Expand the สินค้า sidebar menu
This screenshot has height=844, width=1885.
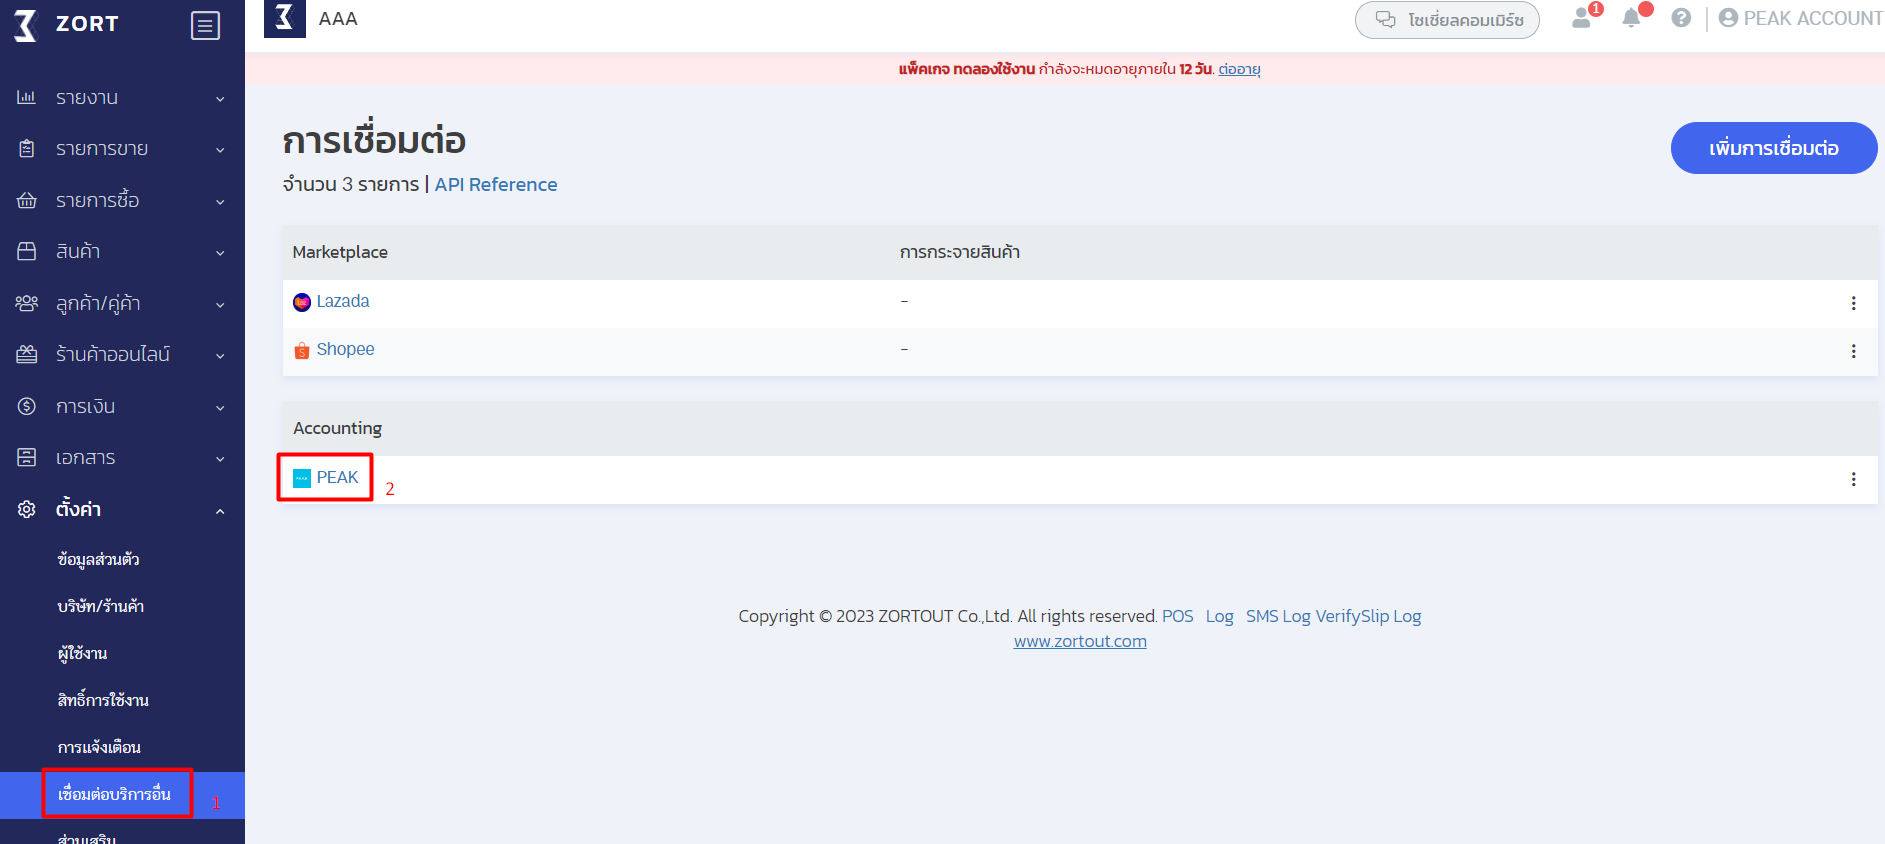point(122,252)
